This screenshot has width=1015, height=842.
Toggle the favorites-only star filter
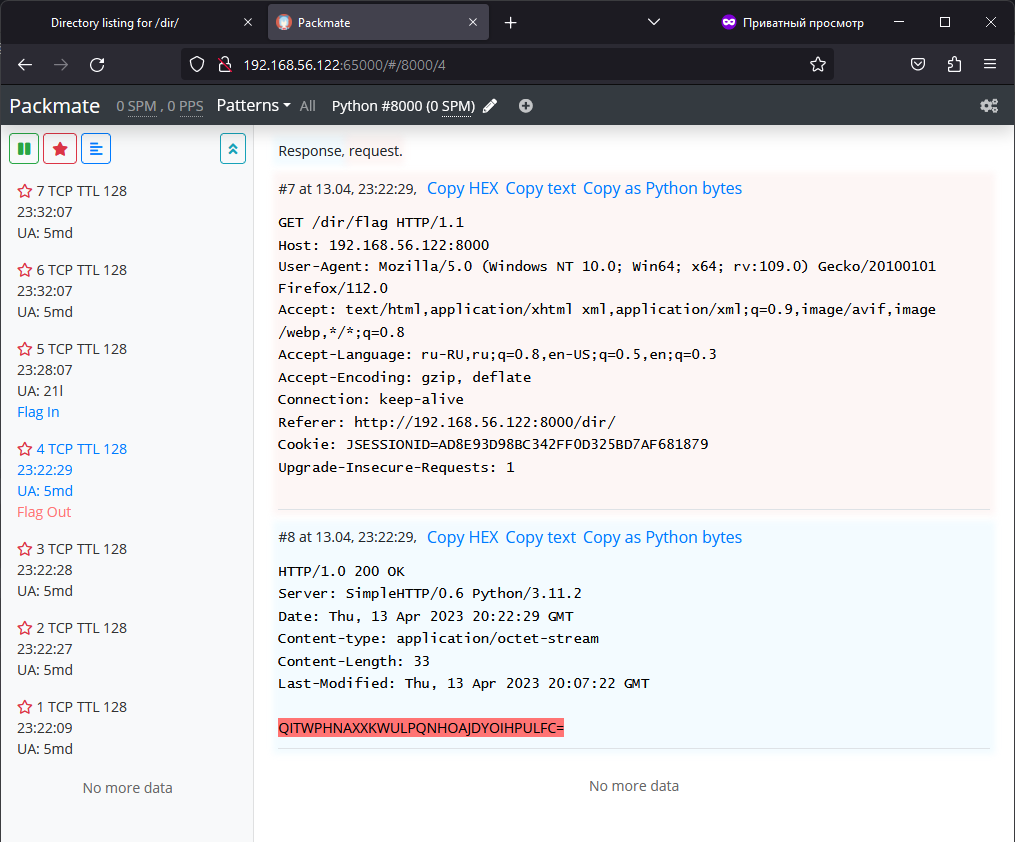pos(60,149)
